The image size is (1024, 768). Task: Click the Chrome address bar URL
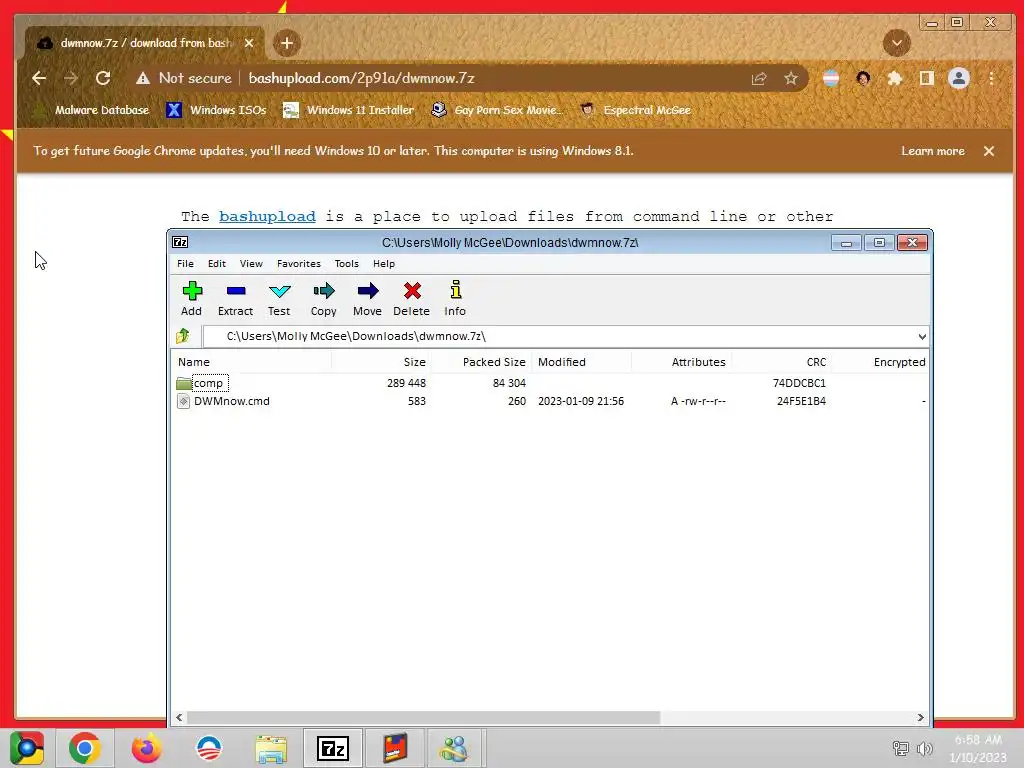point(361,78)
